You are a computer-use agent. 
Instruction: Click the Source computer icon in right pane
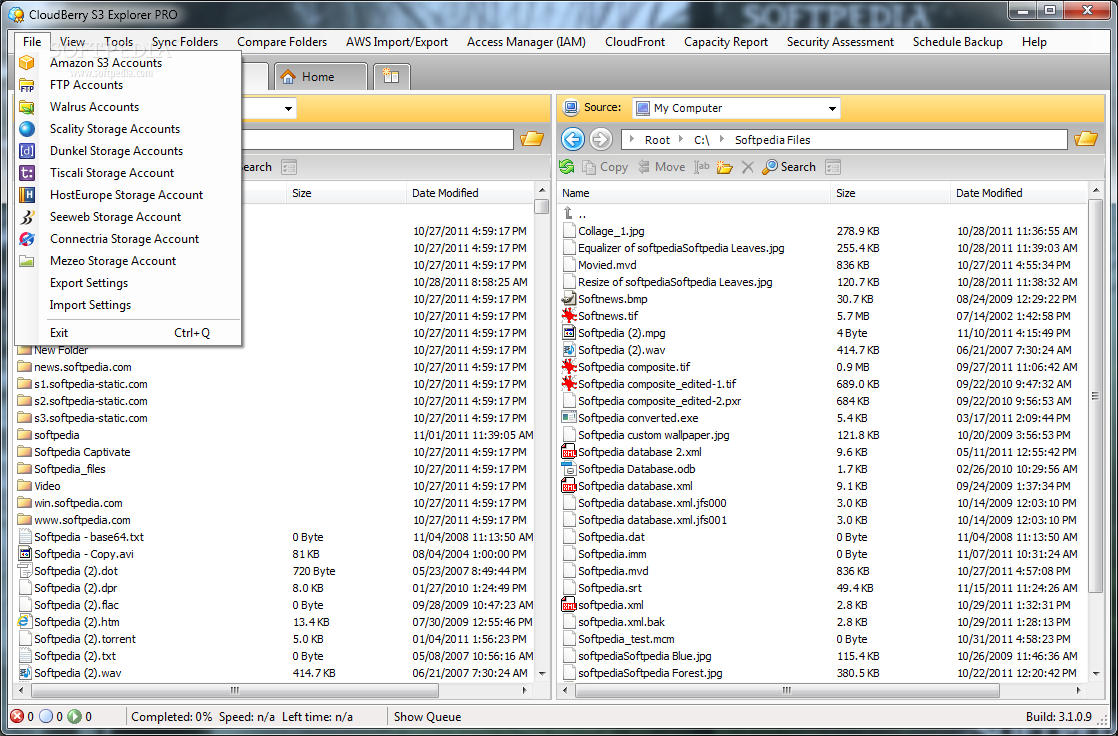point(570,108)
